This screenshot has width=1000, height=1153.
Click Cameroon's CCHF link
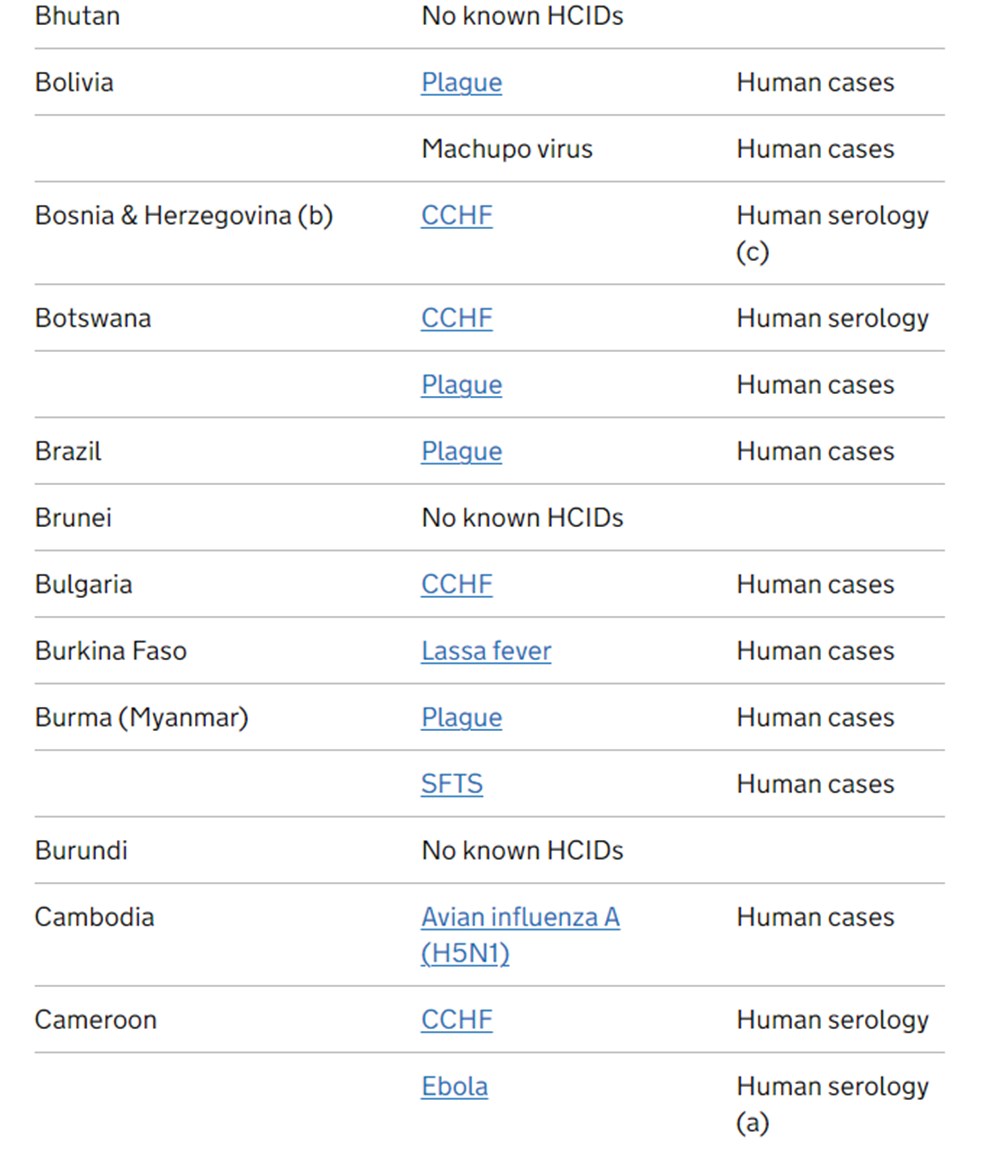[x=456, y=1021]
